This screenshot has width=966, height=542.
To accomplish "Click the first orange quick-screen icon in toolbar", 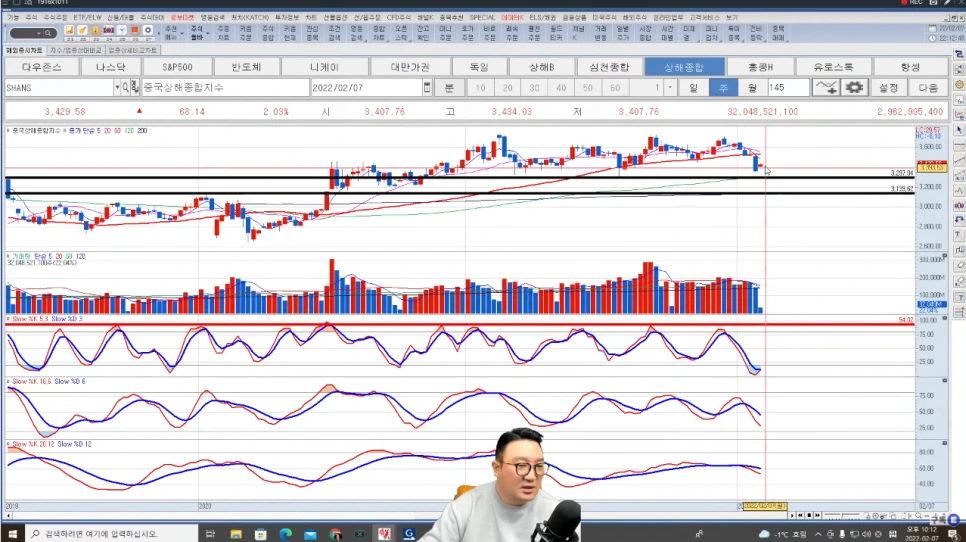I will (x=69, y=30).
